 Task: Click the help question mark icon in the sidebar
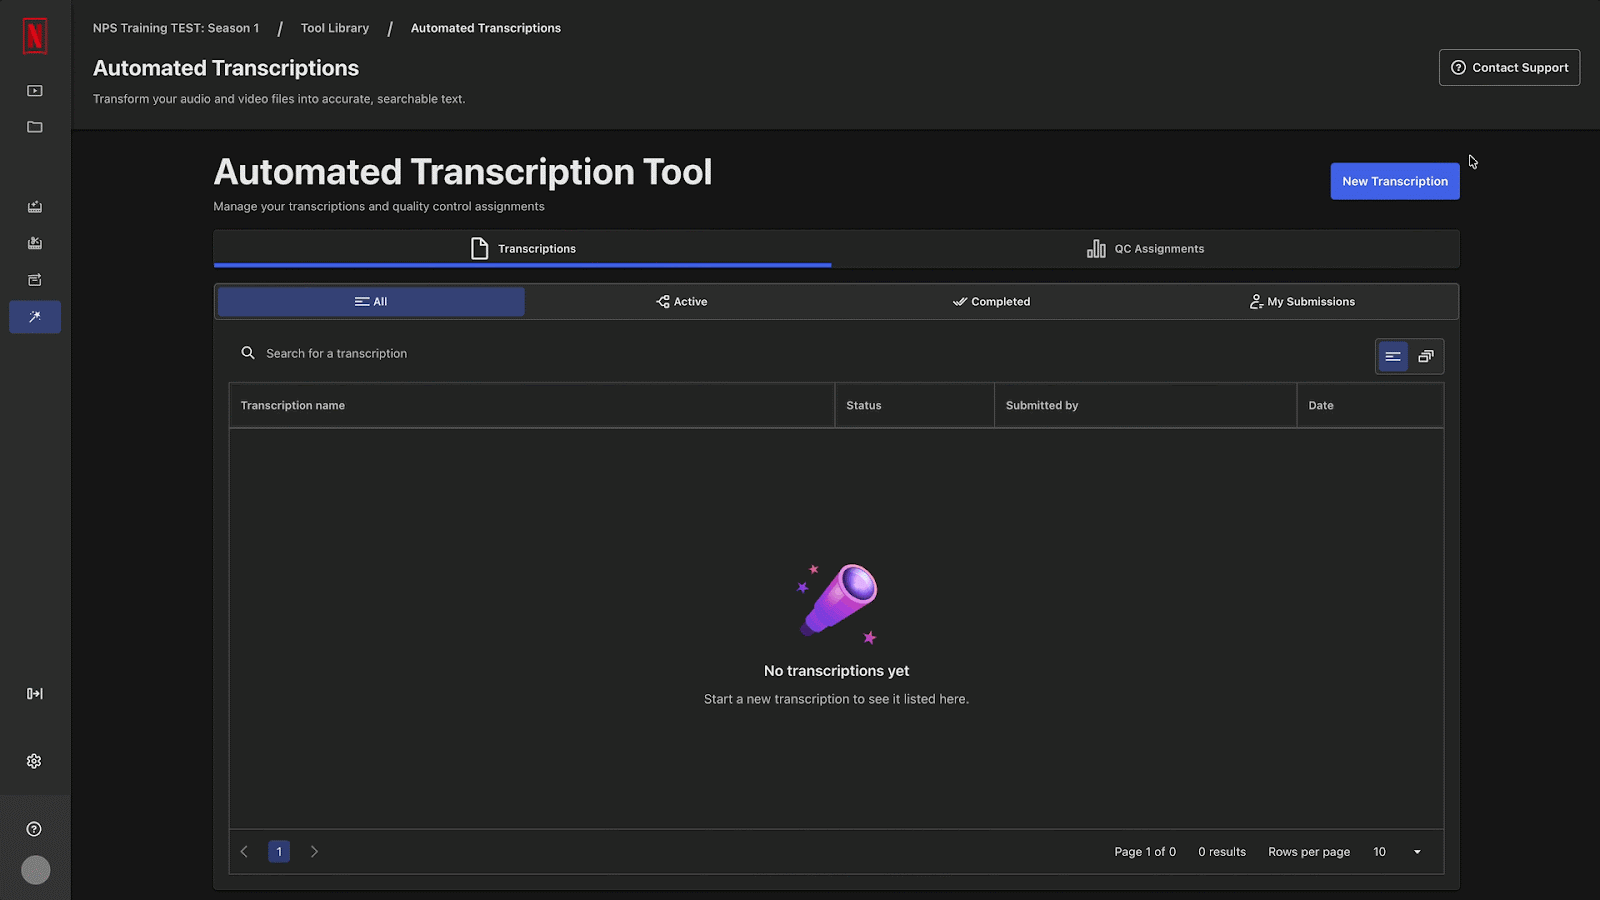(x=34, y=829)
